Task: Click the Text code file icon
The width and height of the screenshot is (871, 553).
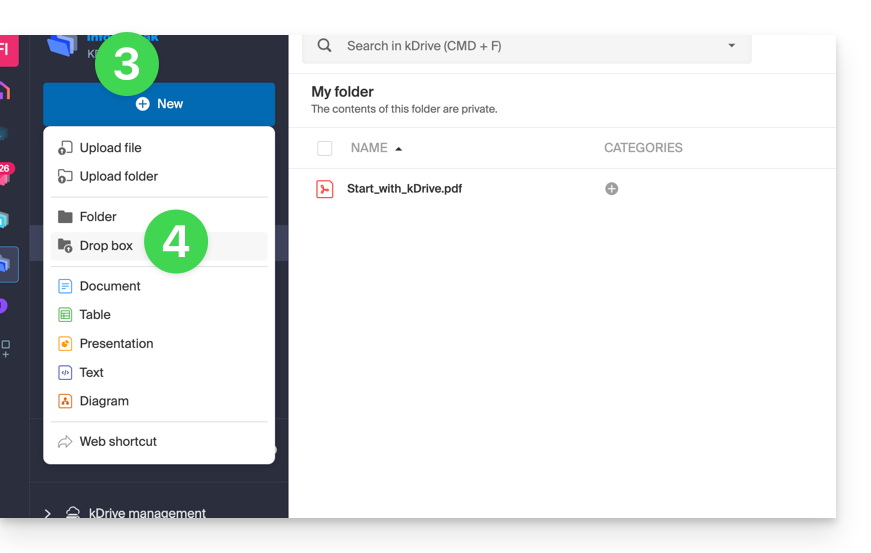Action: click(65, 373)
